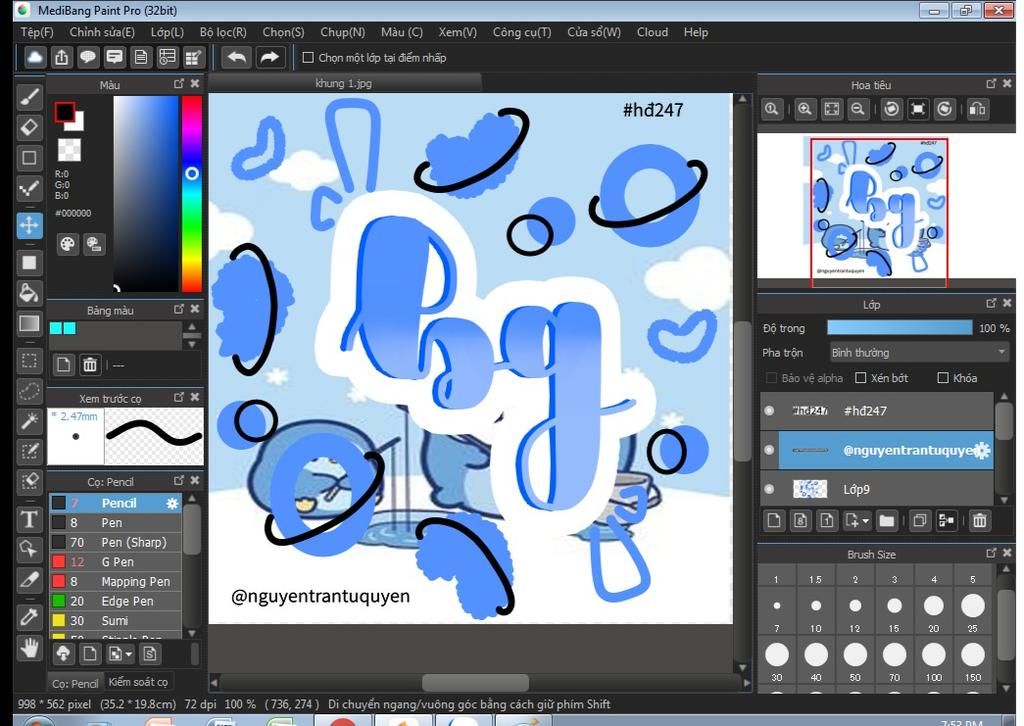Open the Bộ lọc(R) menu

pyautogui.click(x=223, y=32)
